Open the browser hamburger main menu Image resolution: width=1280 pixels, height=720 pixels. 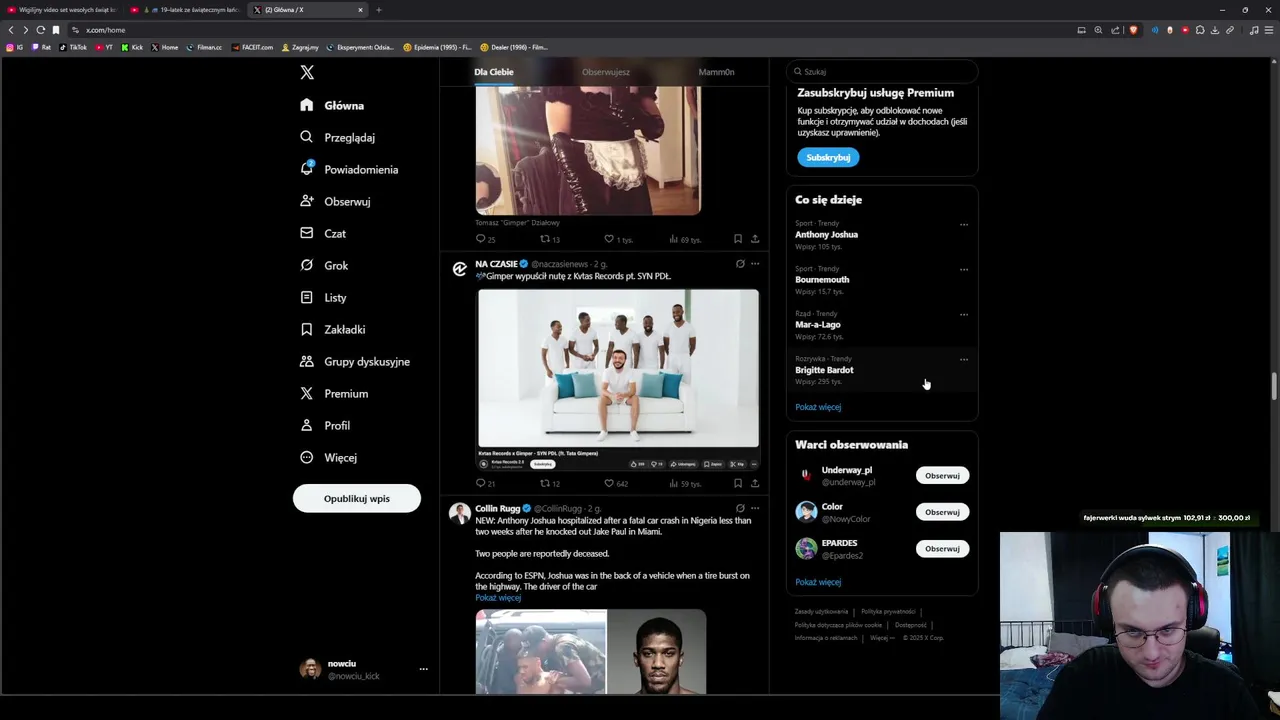point(1268,30)
